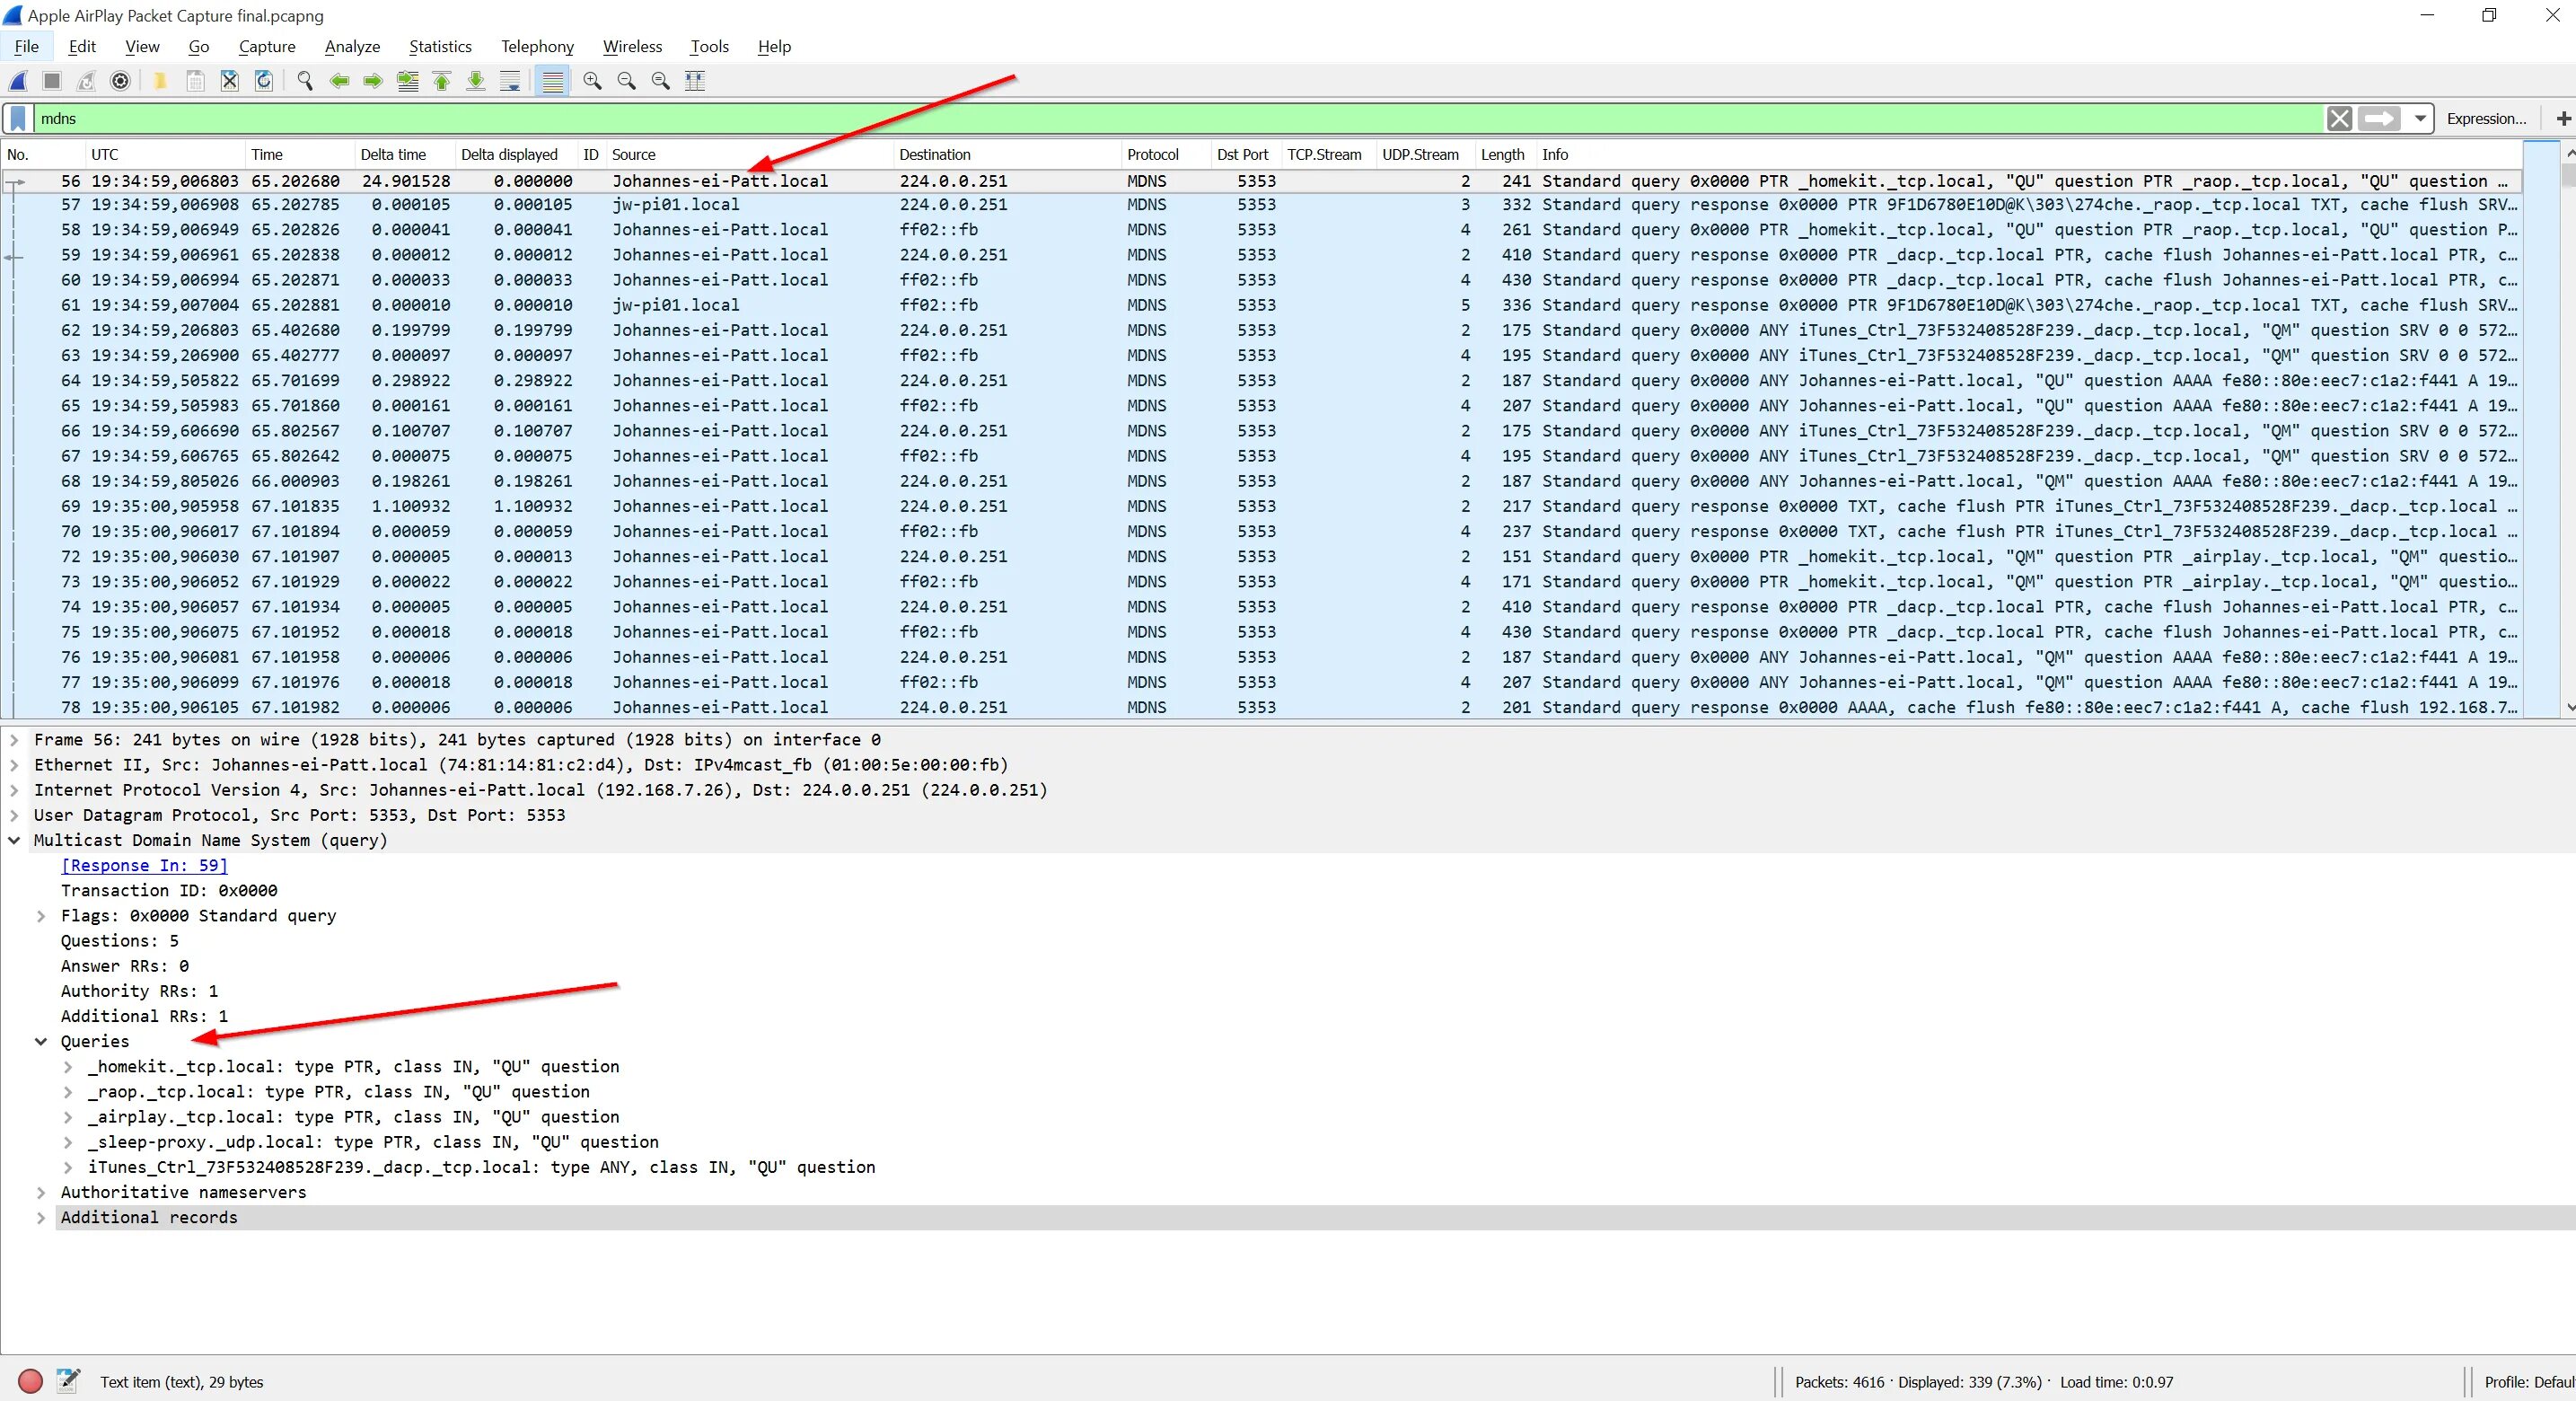Find a packet using the magnifier icon

pos(305,81)
